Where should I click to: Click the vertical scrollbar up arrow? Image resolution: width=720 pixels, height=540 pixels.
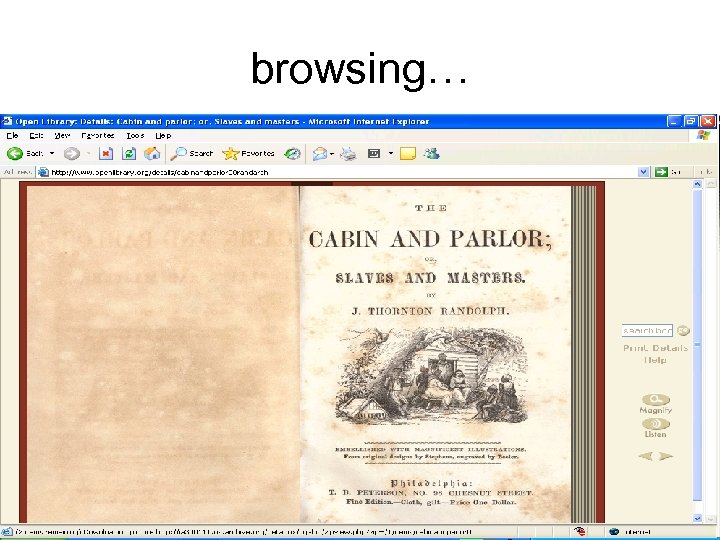698,184
